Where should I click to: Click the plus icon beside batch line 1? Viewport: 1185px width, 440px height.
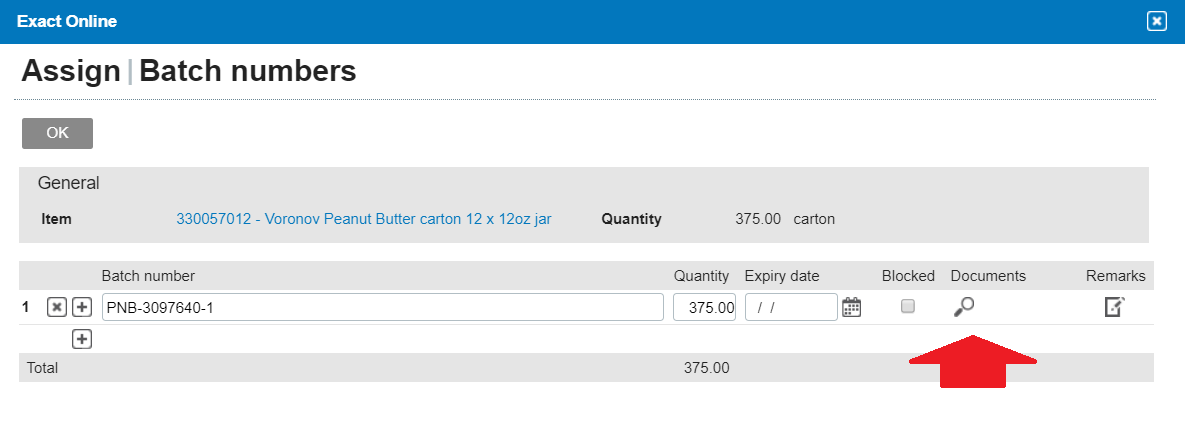pos(82,308)
